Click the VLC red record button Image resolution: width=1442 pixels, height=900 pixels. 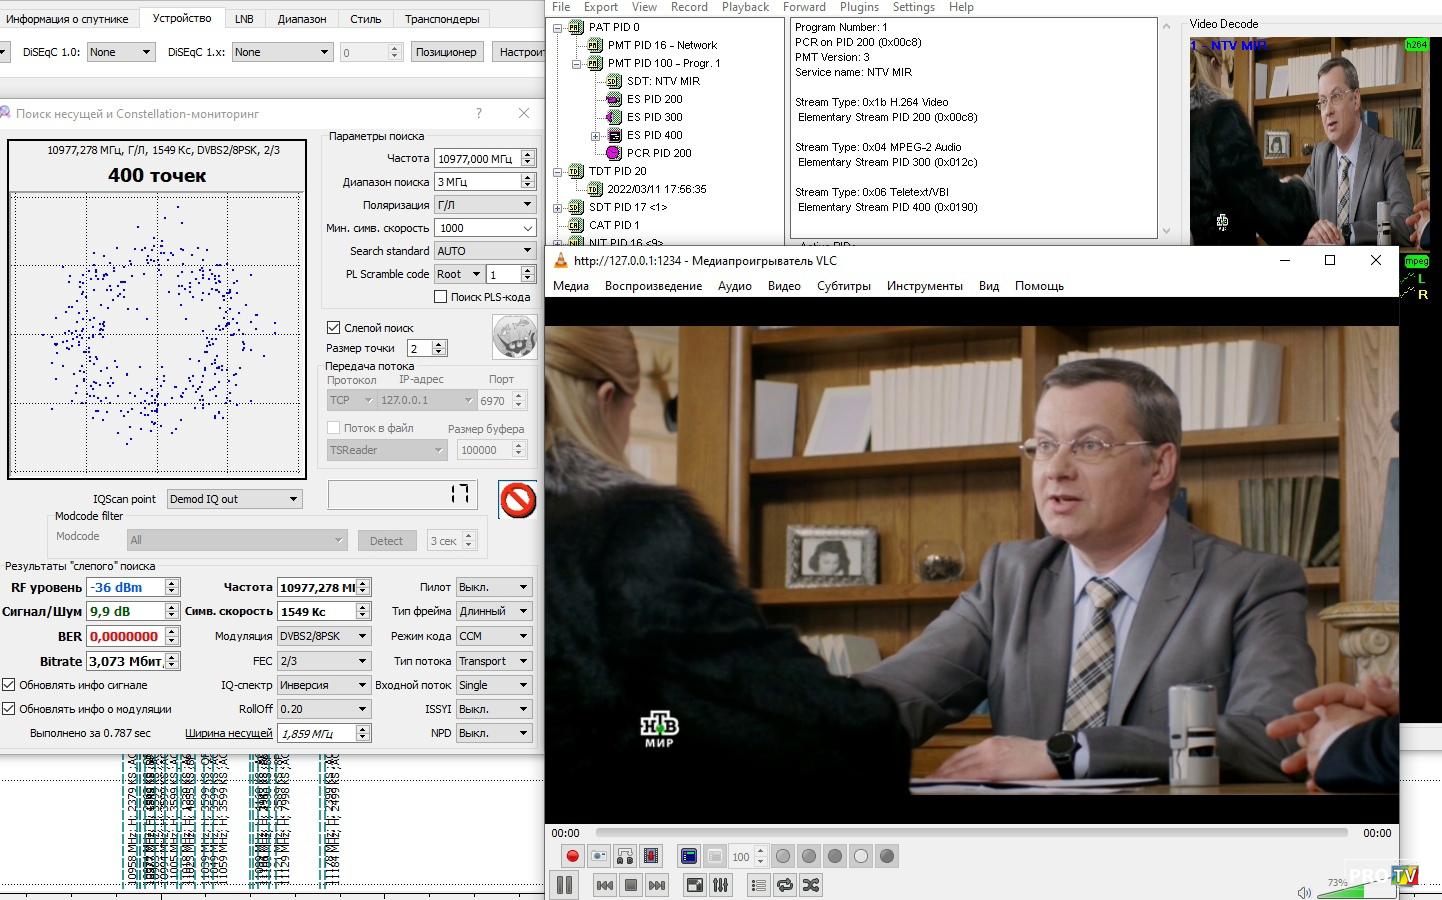572,856
